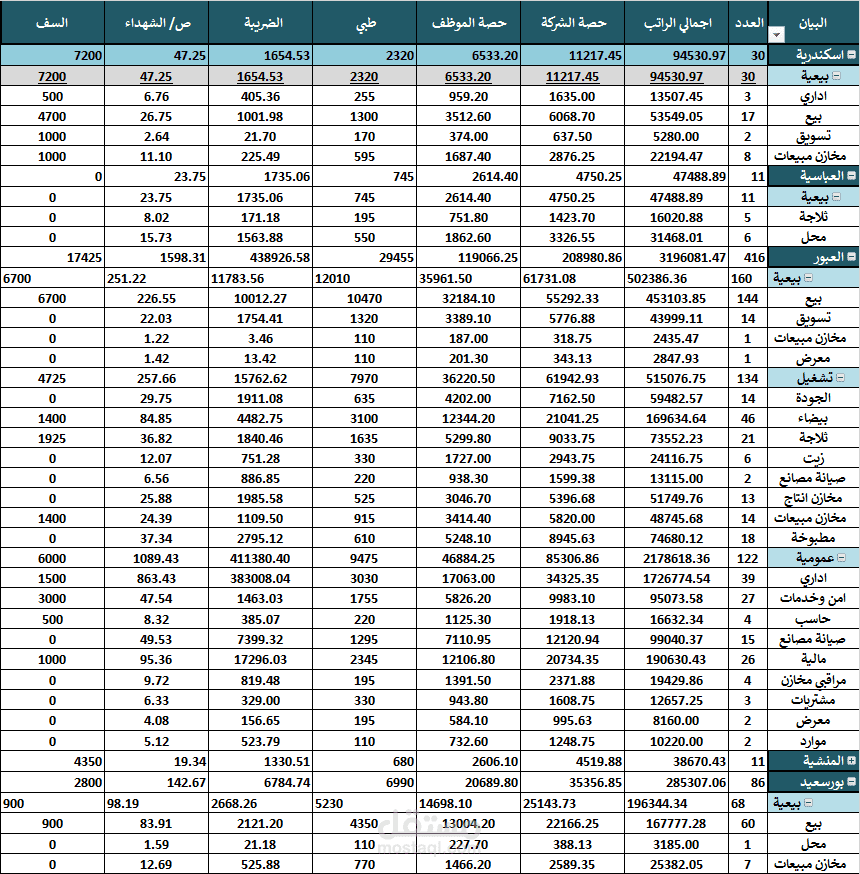
Task: Select the cell with value 208980.86
Action: [572, 258]
